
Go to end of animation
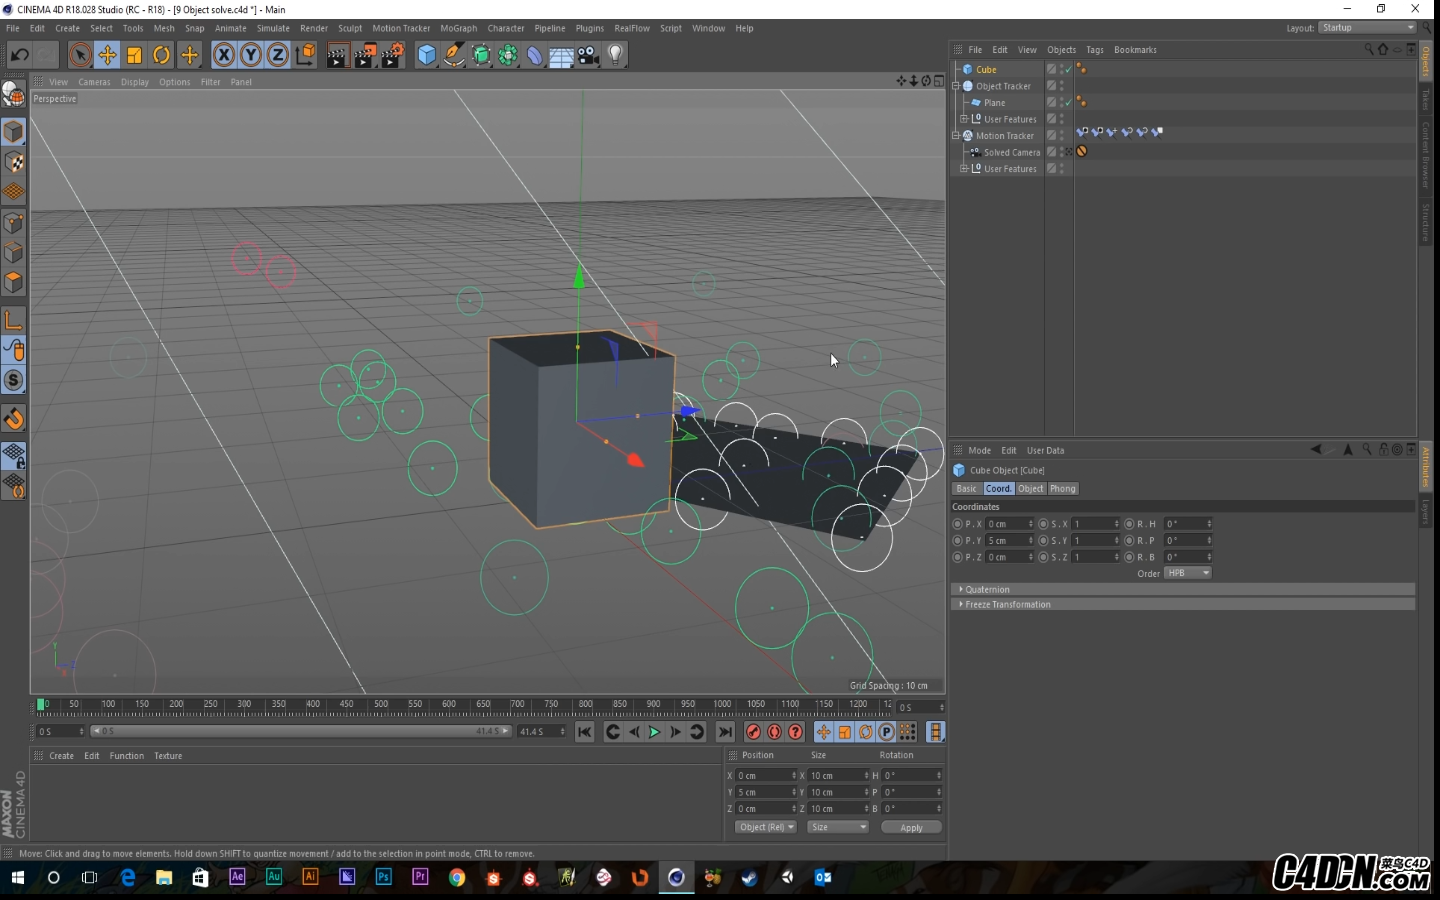coord(725,732)
